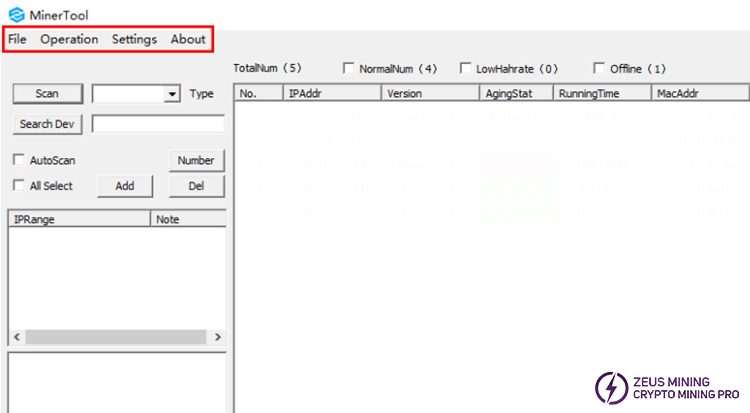Toggle the Offline filter checkbox
750x413 pixels.
pos(600,69)
